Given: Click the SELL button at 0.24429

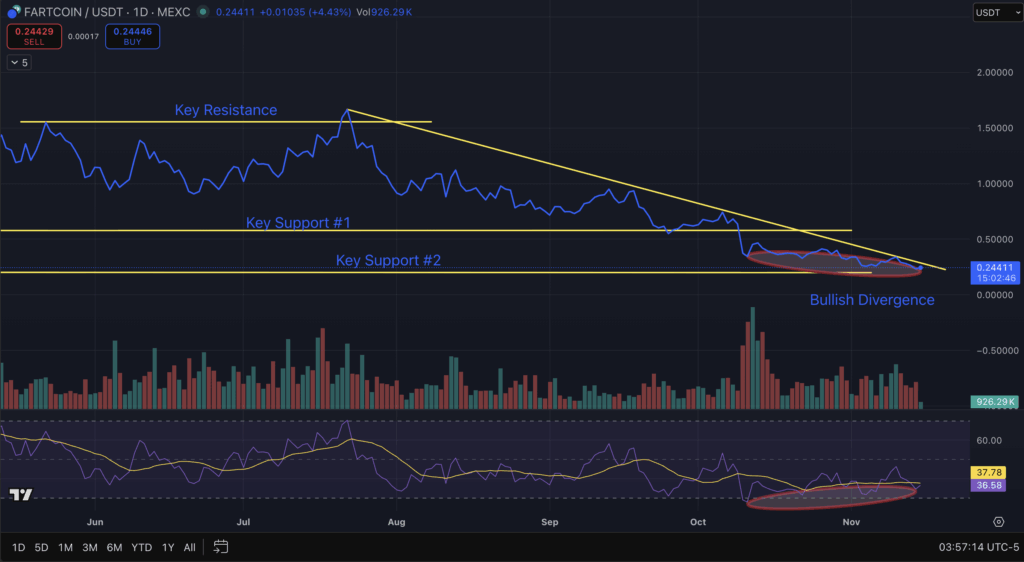Looking at the screenshot, I should (x=33, y=37).
